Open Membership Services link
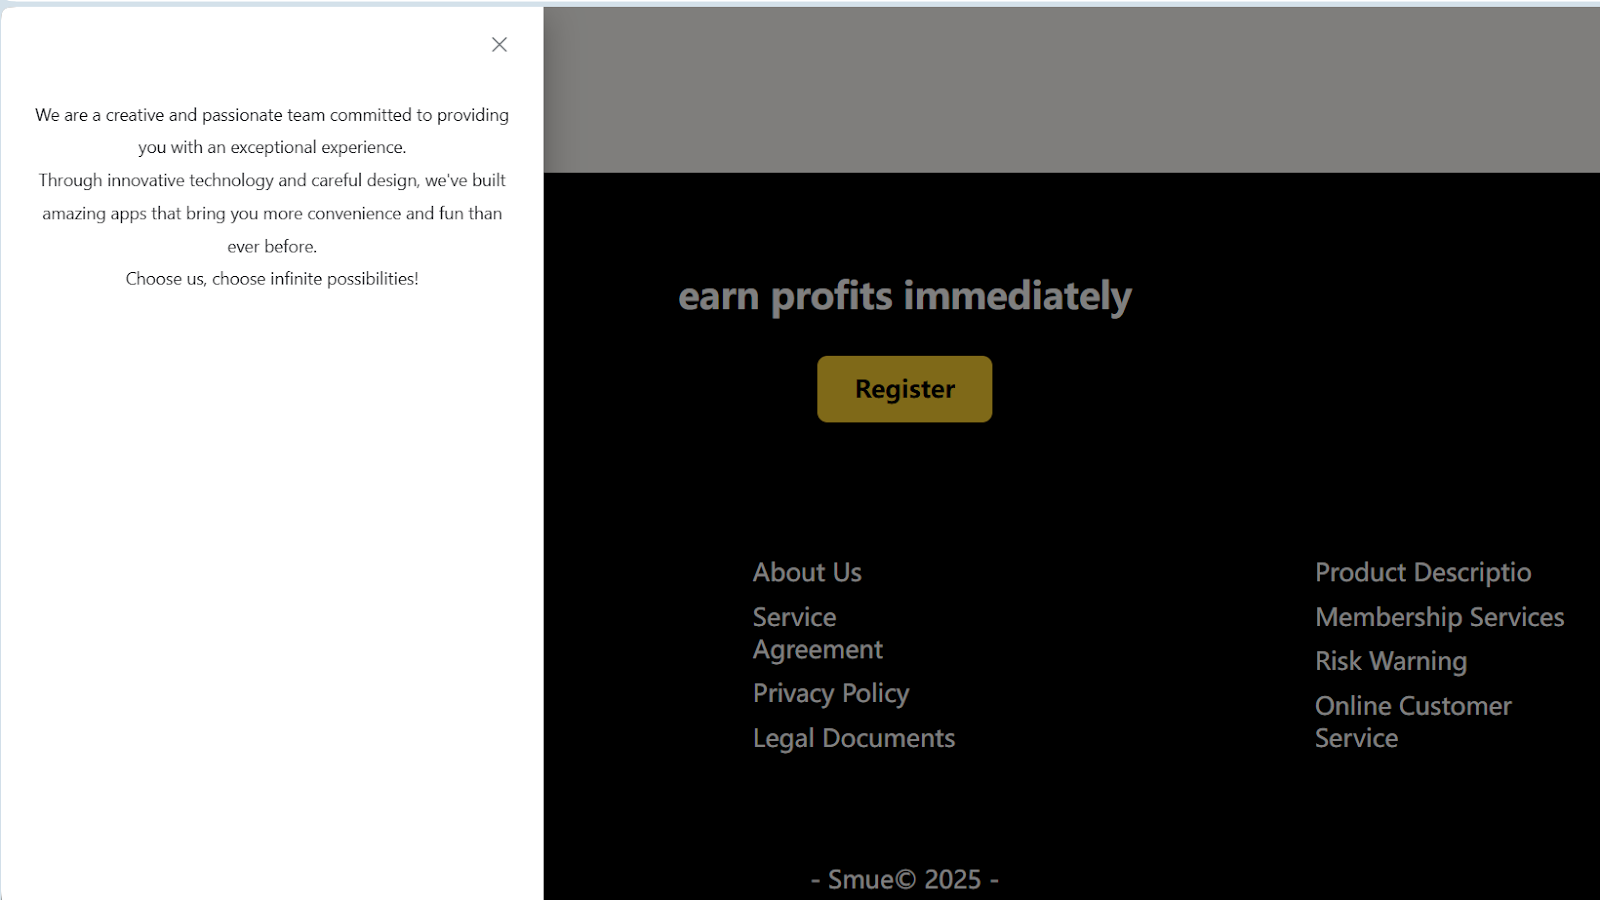The width and height of the screenshot is (1600, 900). (x=1439, y=617)
